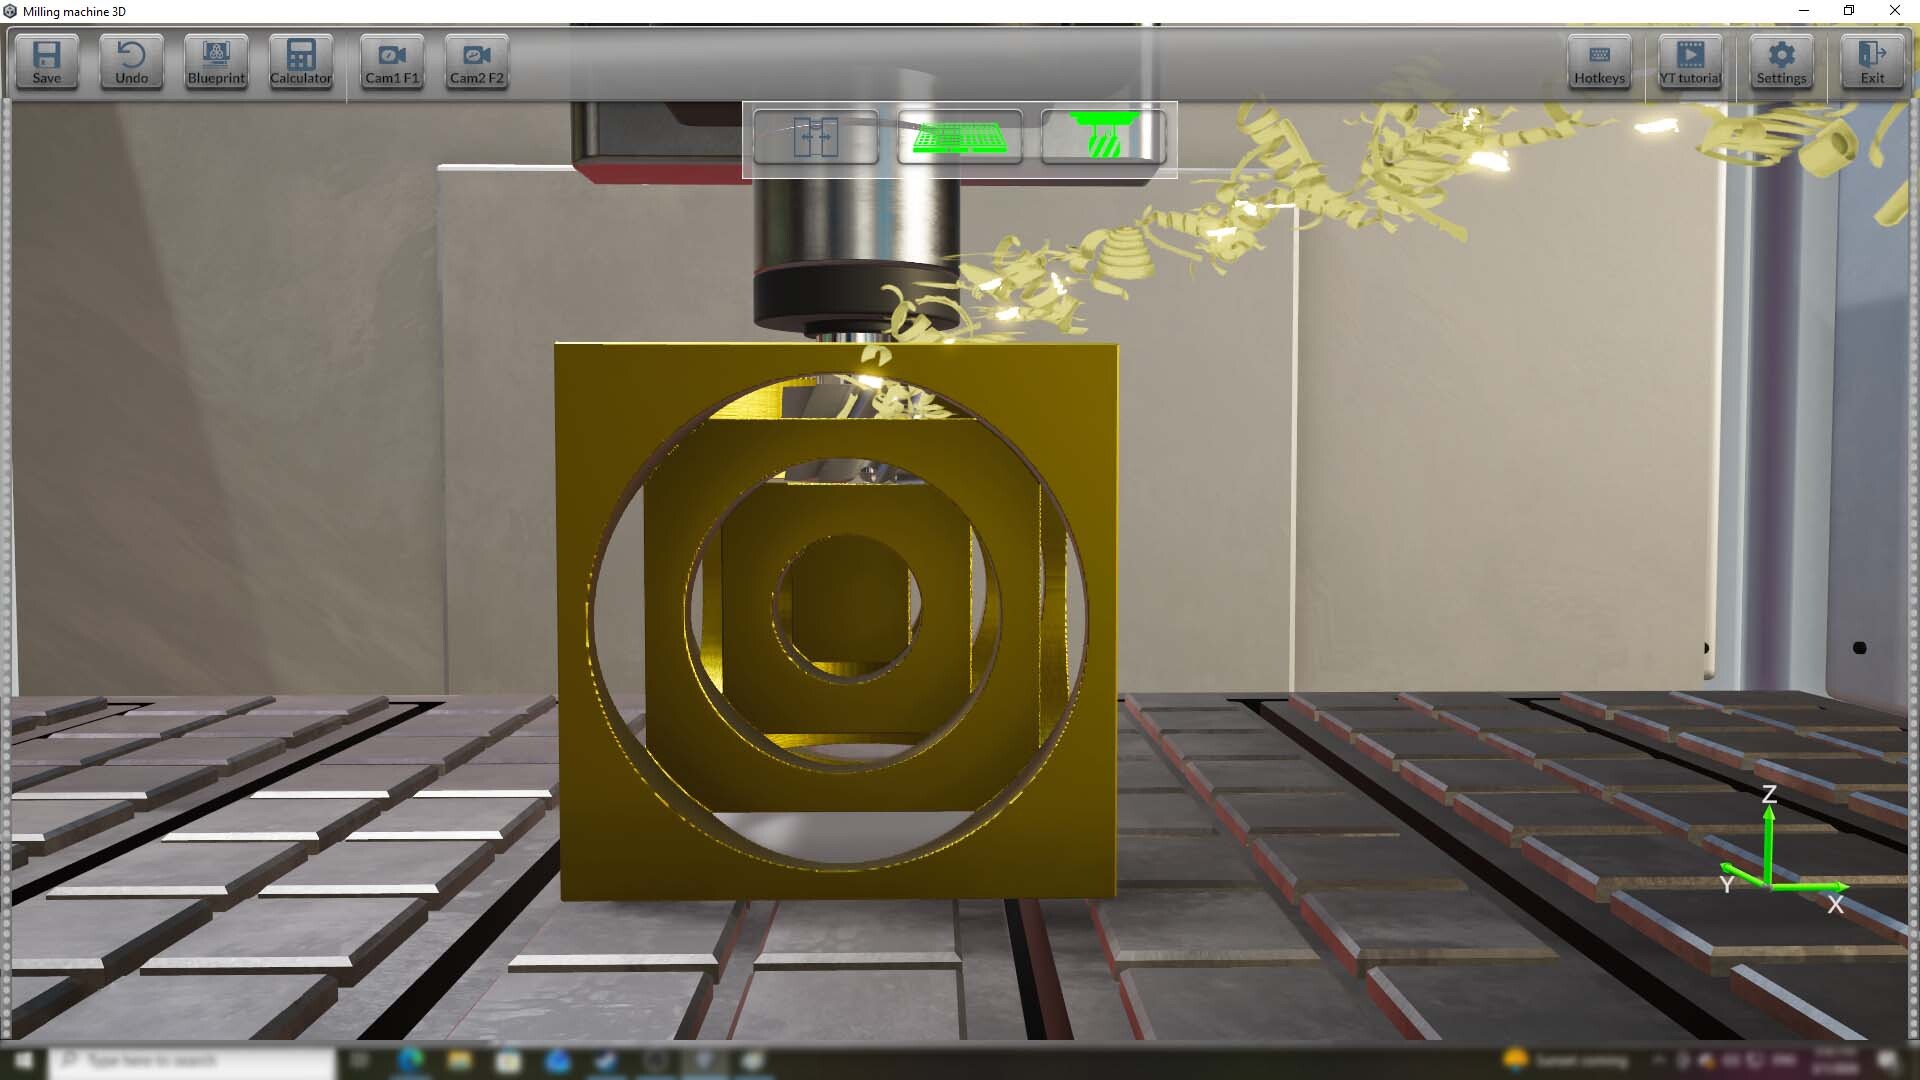Open the Hotkeys reference panel
Image resolution: width=1920 pixels, height=1080 pixels.
coord(1599,62)
